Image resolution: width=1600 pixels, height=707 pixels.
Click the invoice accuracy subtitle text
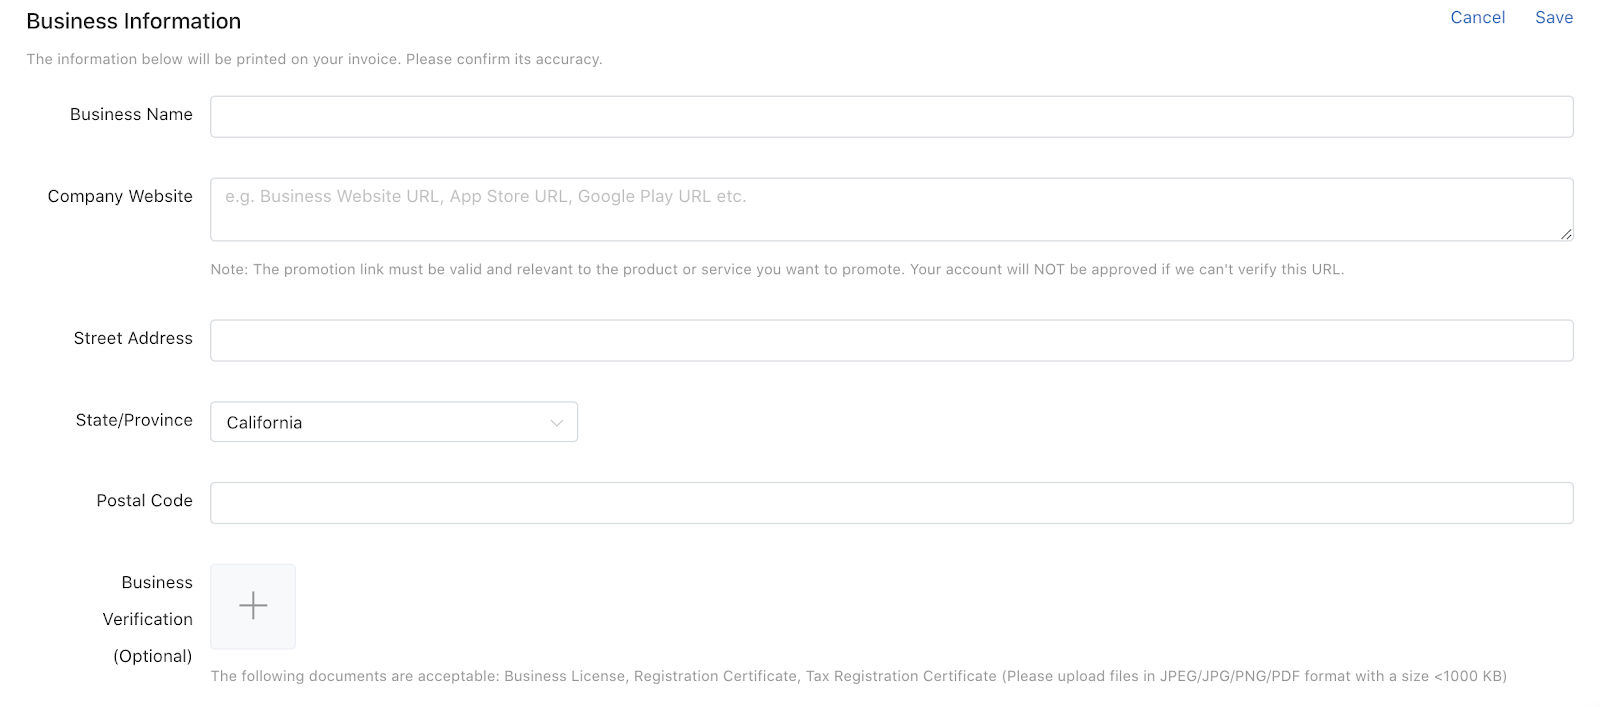314,60
